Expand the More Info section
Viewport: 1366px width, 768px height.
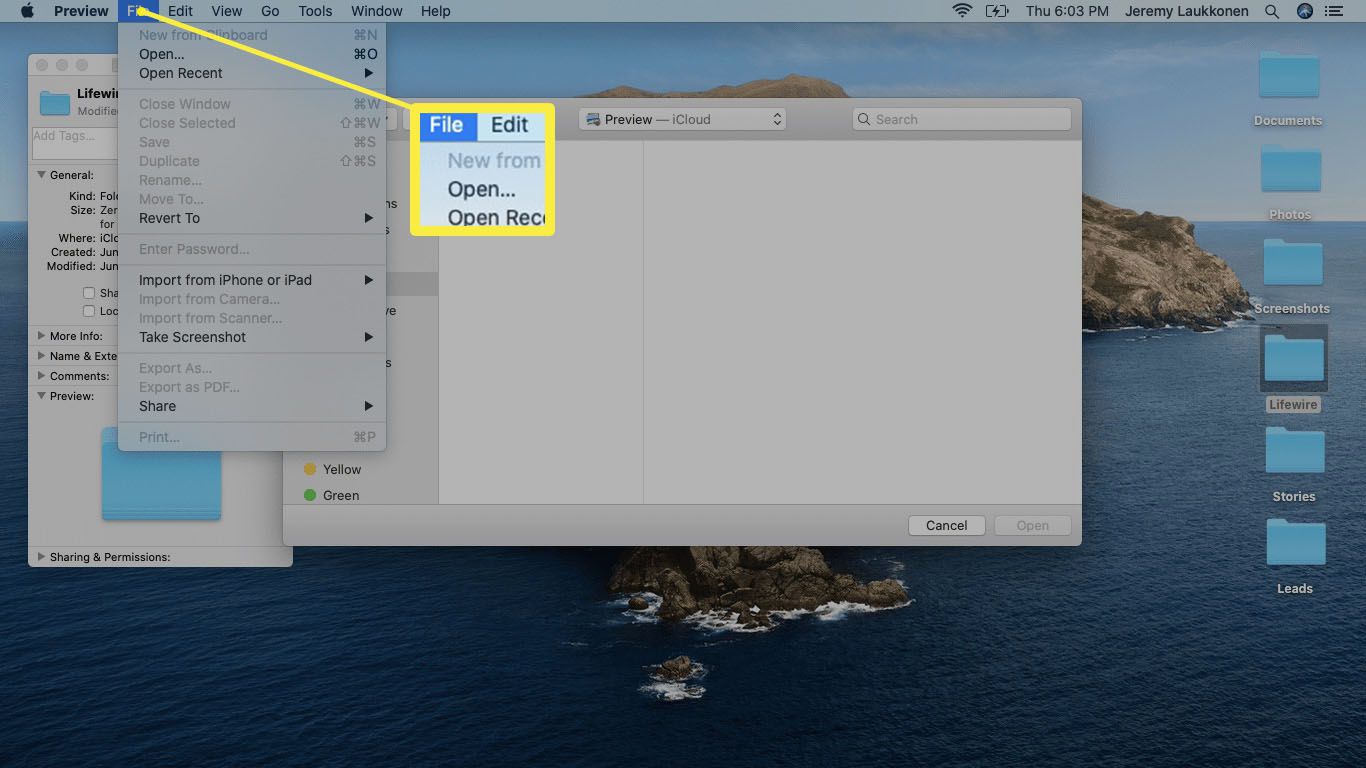point(42,336)
